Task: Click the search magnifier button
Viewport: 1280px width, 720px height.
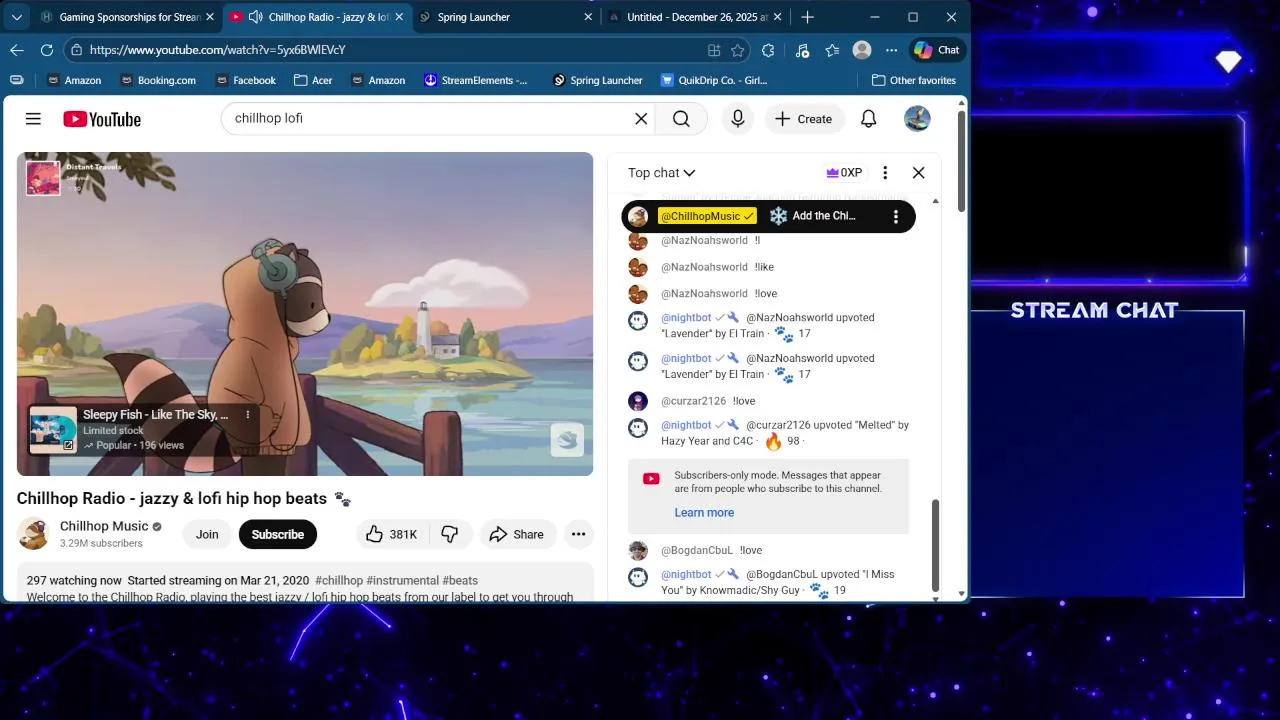Action: (681, 119)
